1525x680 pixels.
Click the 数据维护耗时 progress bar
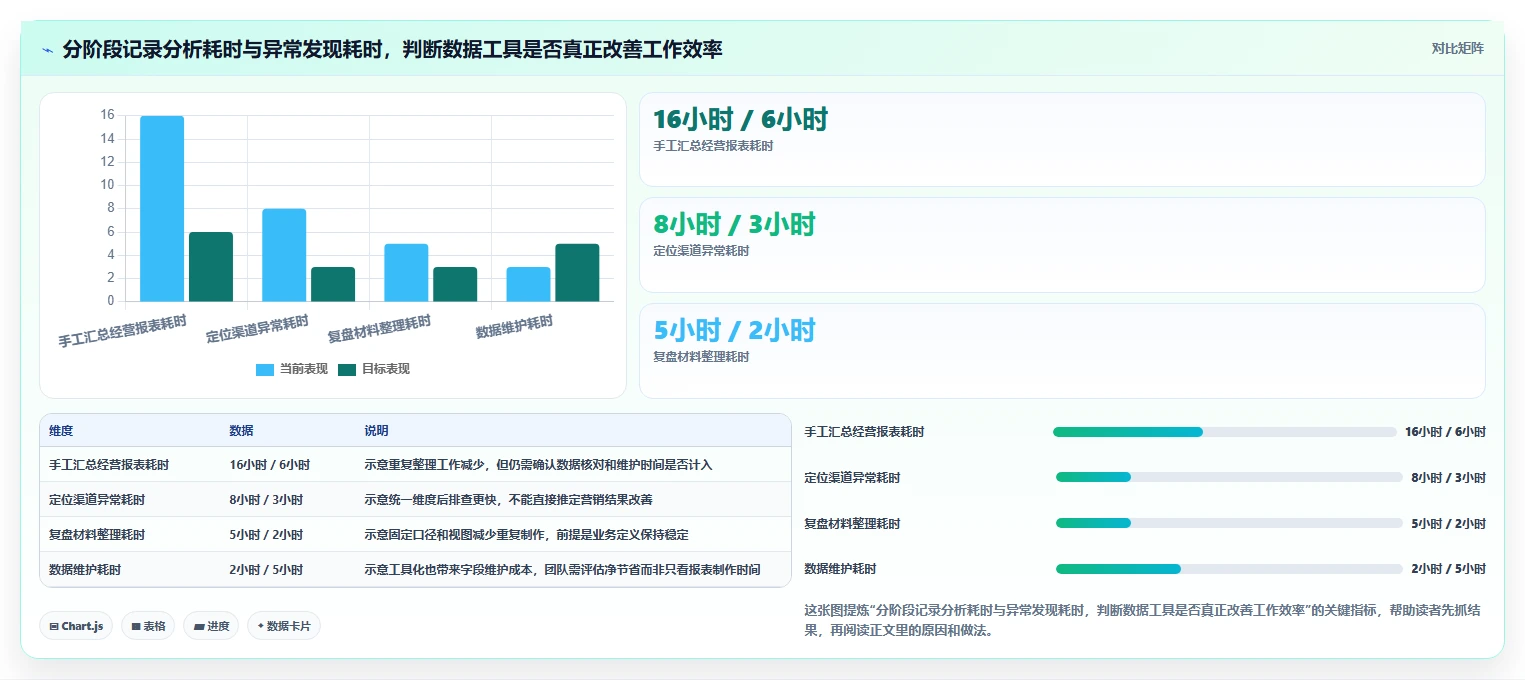(1229, 569)
